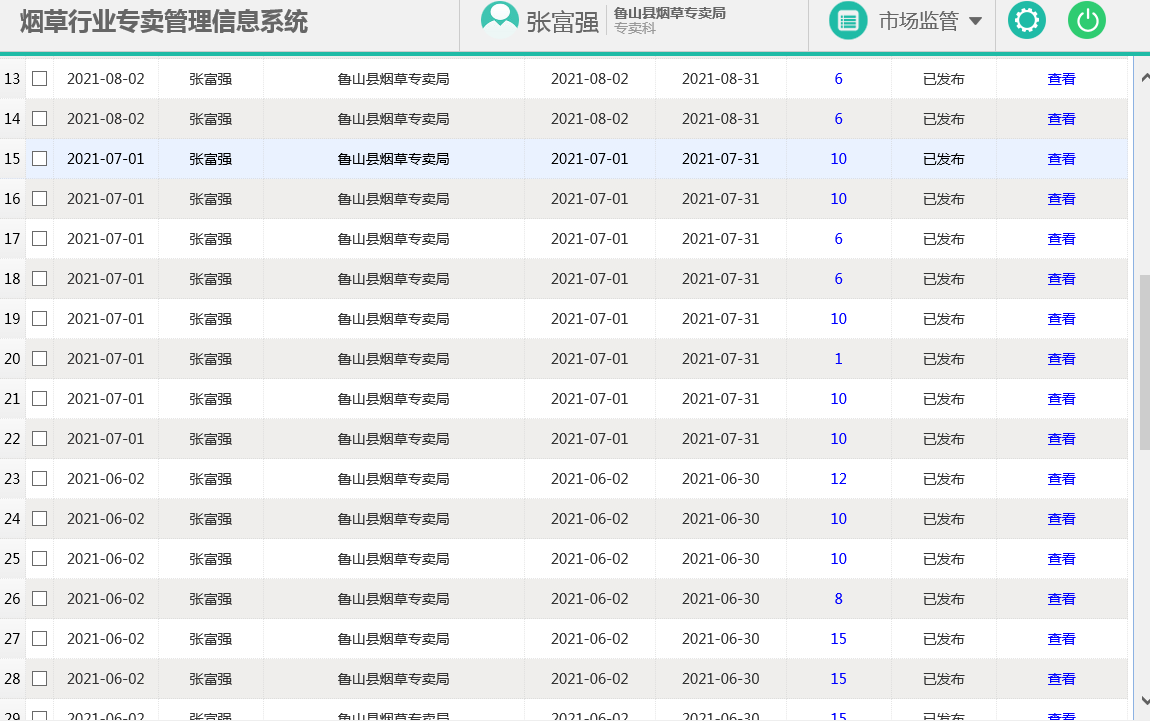Click the 鲁山县烟草专卖局 header organization text
1150x722 pixels.
click(x=670, y=13)
